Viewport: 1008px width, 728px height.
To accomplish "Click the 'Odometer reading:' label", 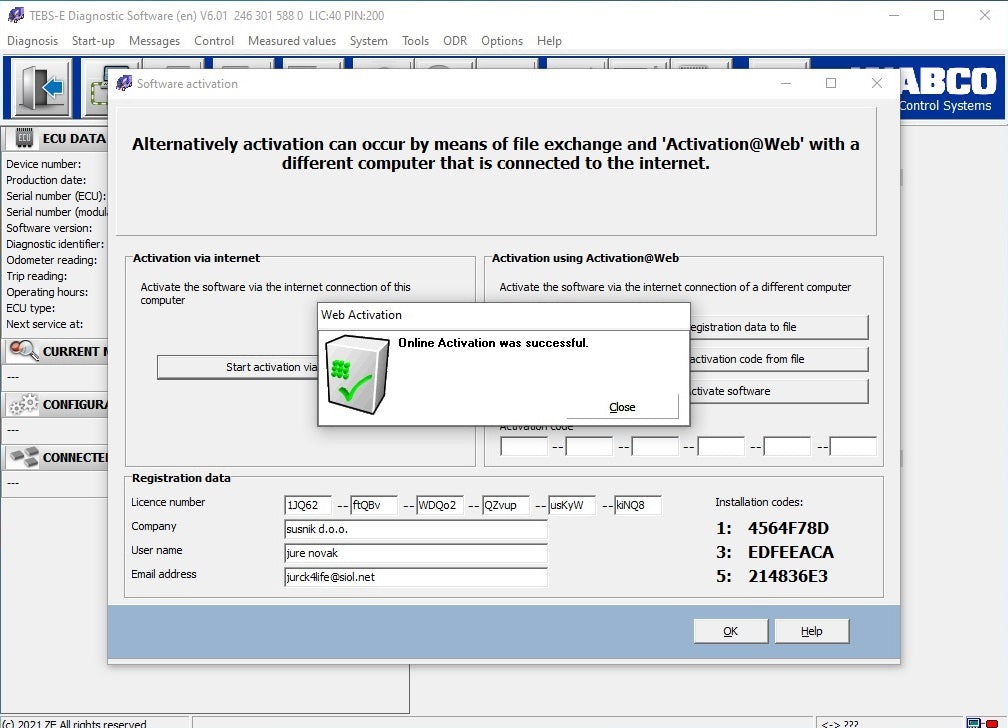I will [51, 260].
